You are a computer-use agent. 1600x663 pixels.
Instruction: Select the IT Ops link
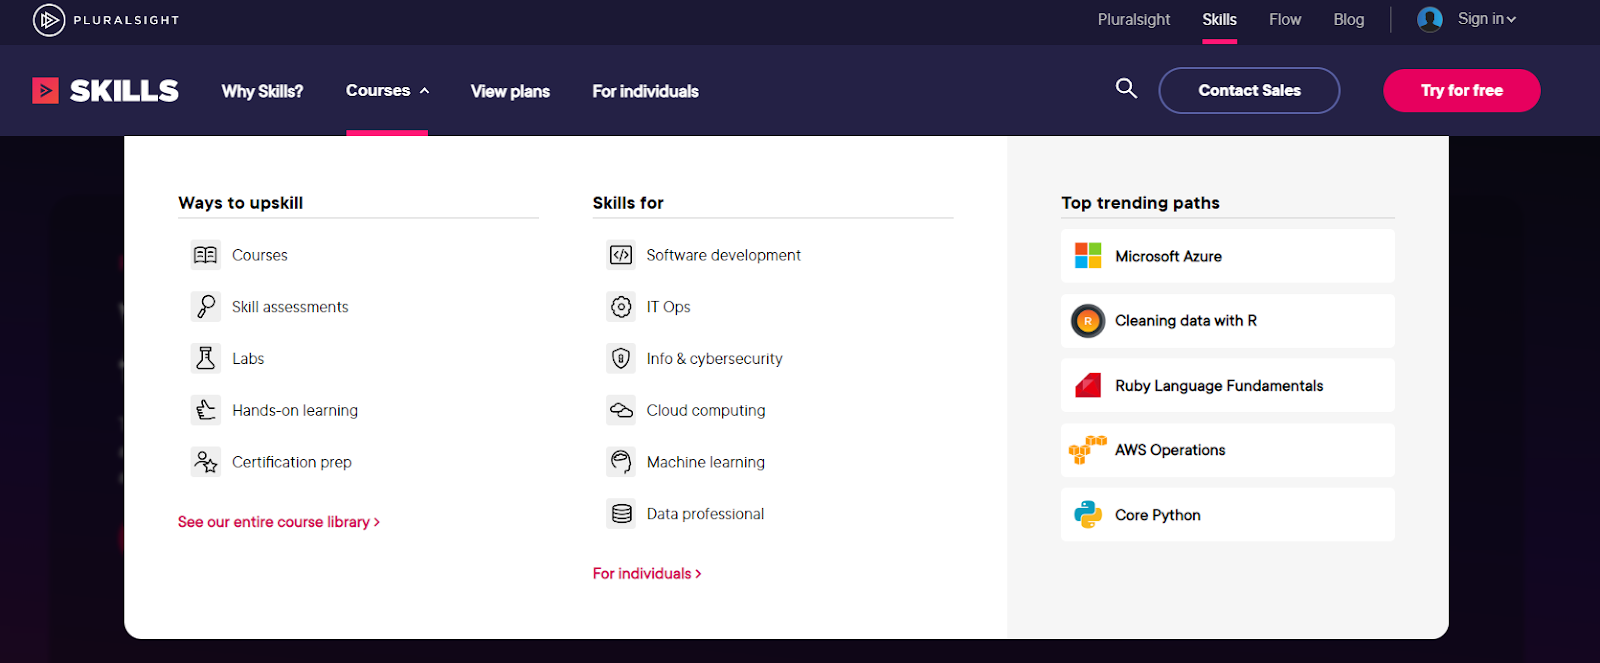[668, 307]
